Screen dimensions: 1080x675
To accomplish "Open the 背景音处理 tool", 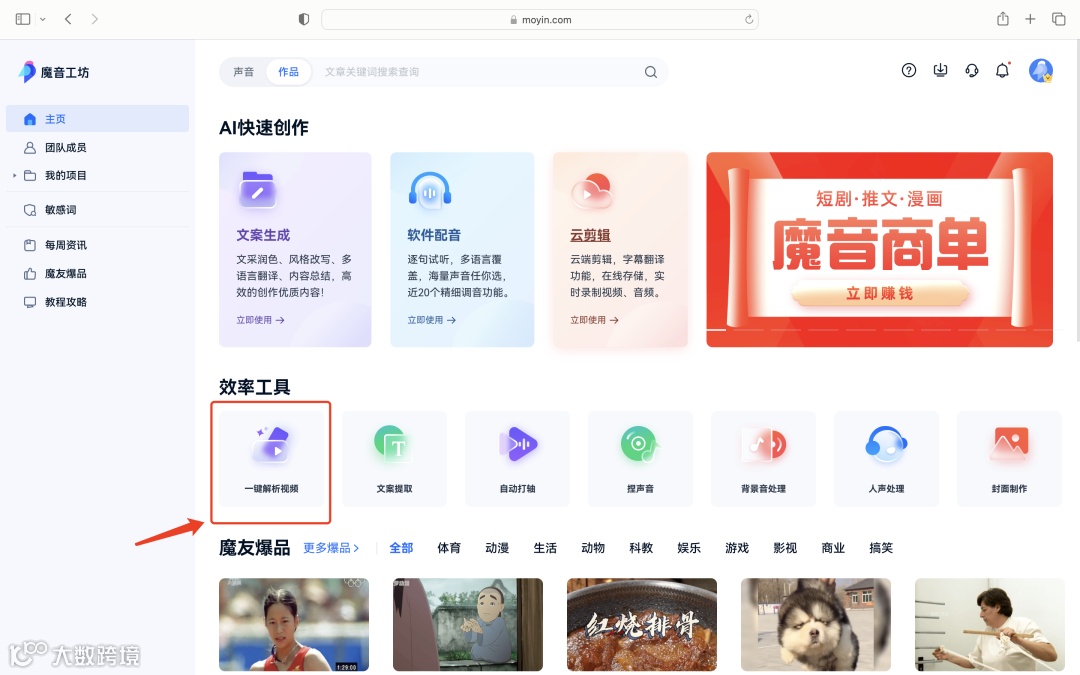I will (763, 458).
